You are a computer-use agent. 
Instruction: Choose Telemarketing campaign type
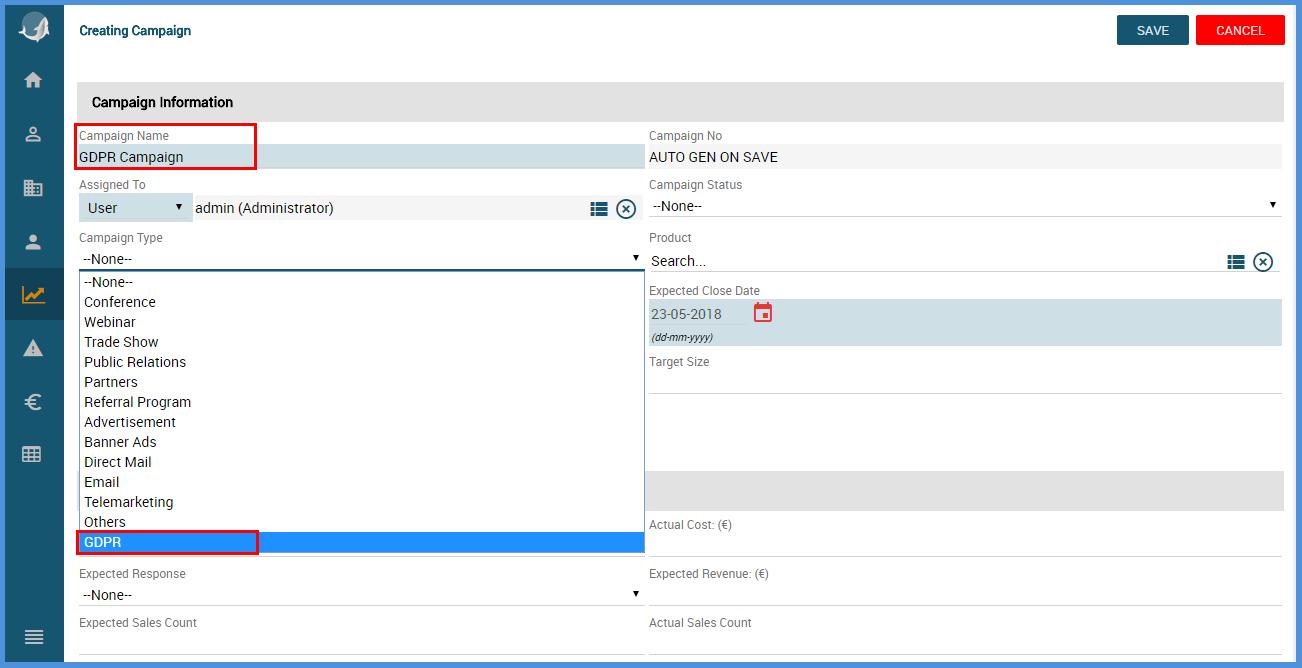point(361,502)
